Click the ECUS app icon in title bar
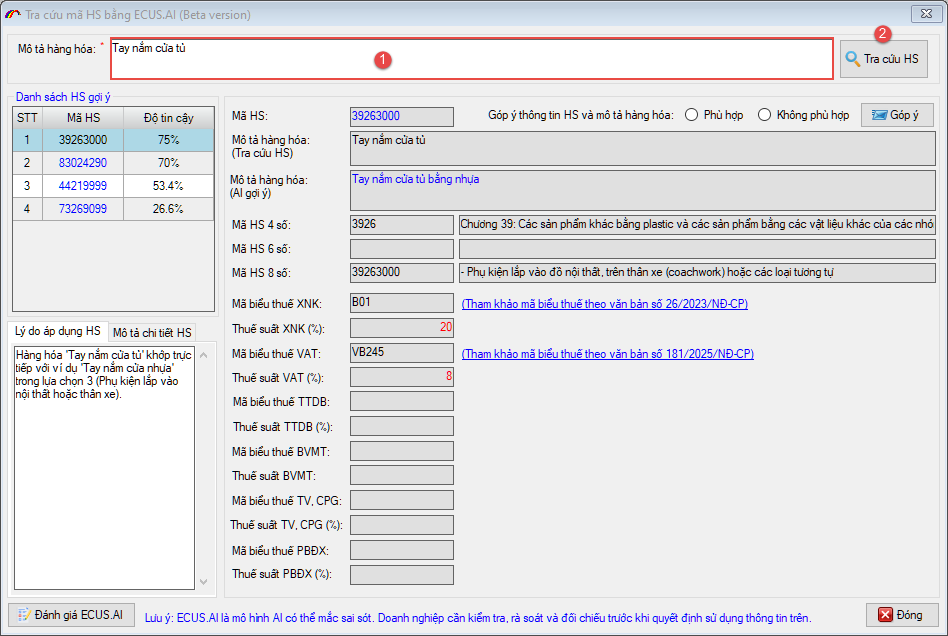948x636 pixels. (13, 15)
